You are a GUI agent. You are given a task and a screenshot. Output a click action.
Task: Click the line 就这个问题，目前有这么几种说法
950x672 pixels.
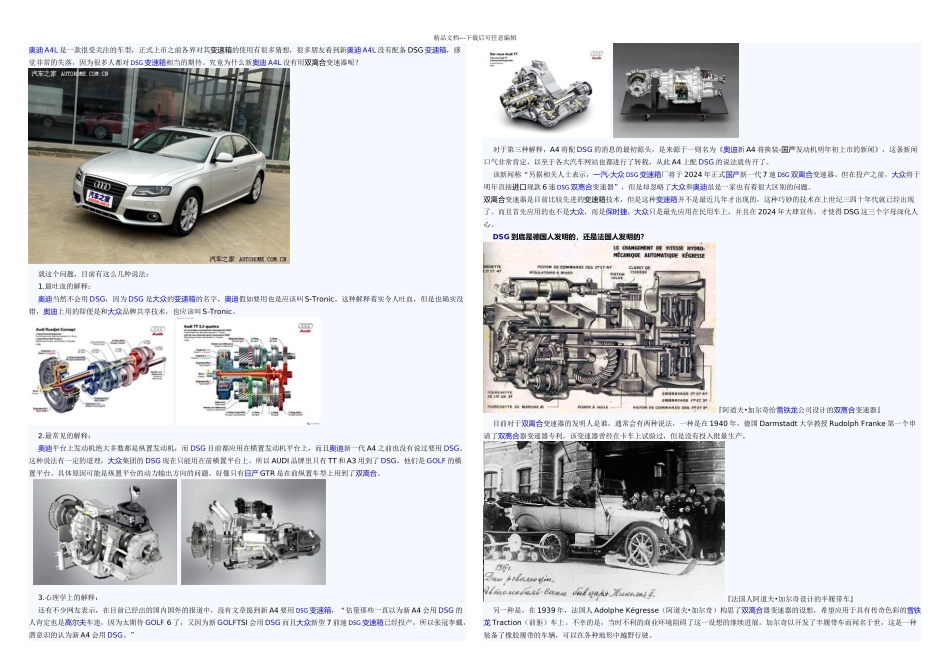tap(93, 274)
